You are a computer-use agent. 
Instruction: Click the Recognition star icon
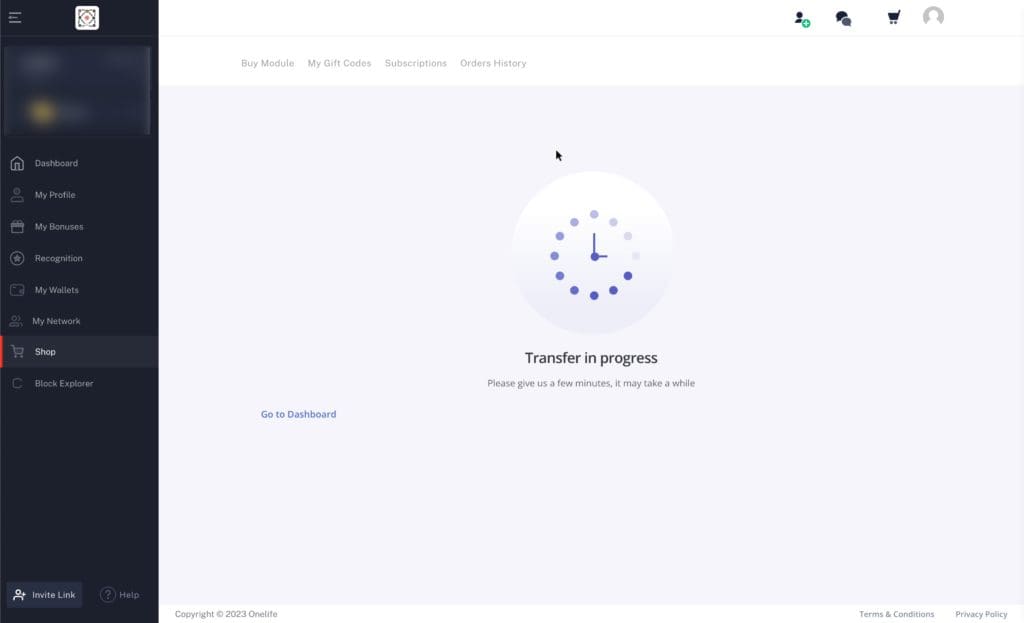(17, 258)
